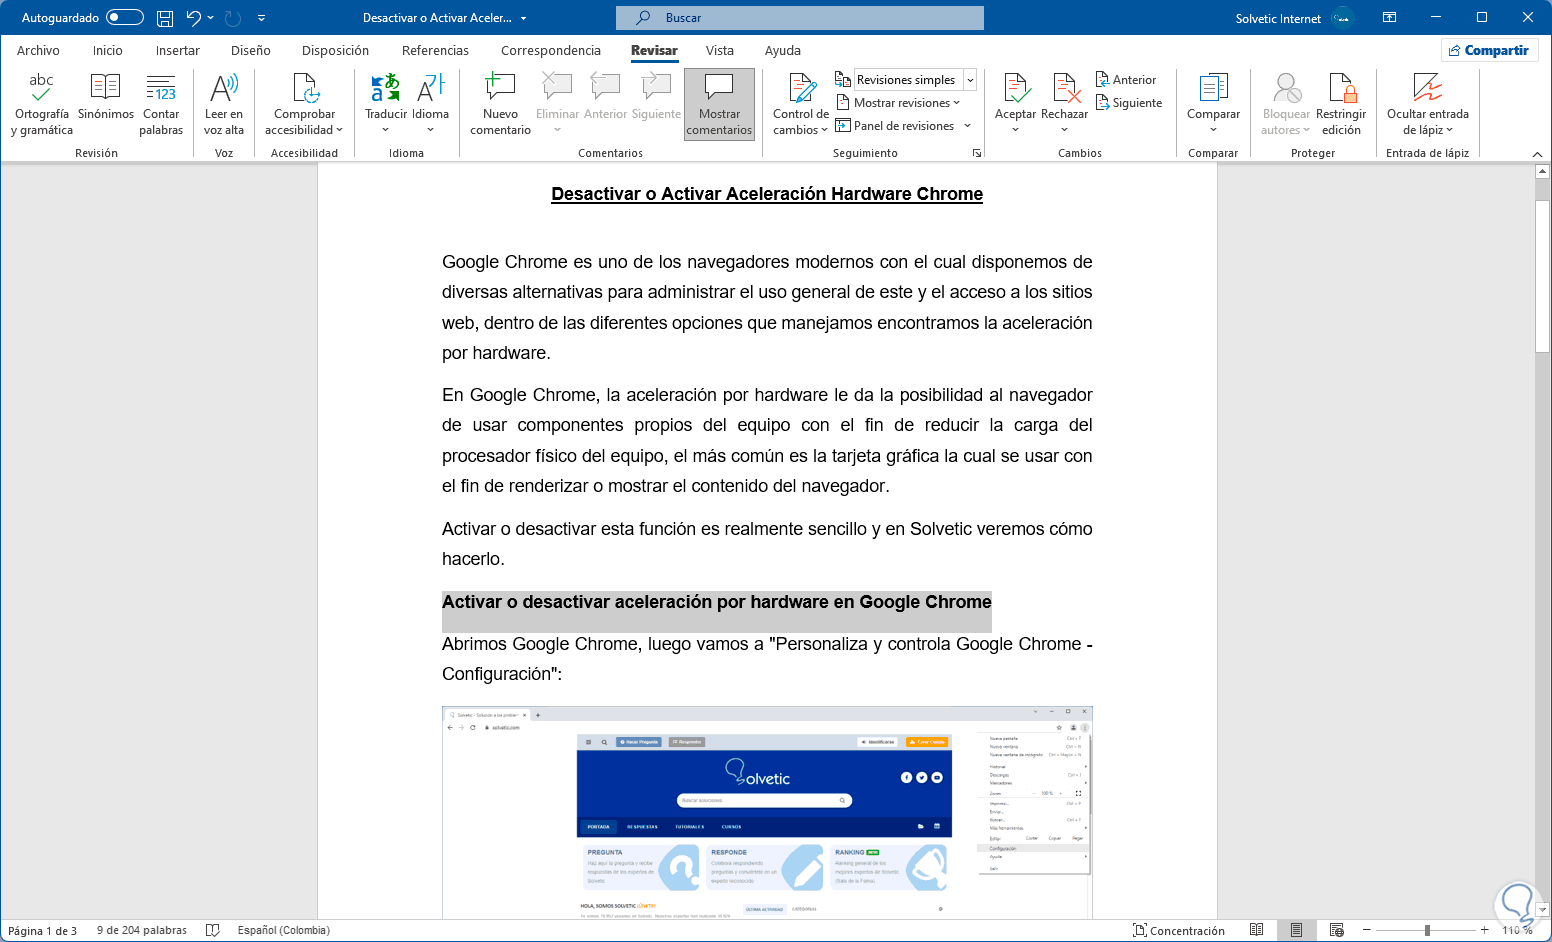Open the Archivo menu
This screenshot has width=1552, height=942.
38,51
